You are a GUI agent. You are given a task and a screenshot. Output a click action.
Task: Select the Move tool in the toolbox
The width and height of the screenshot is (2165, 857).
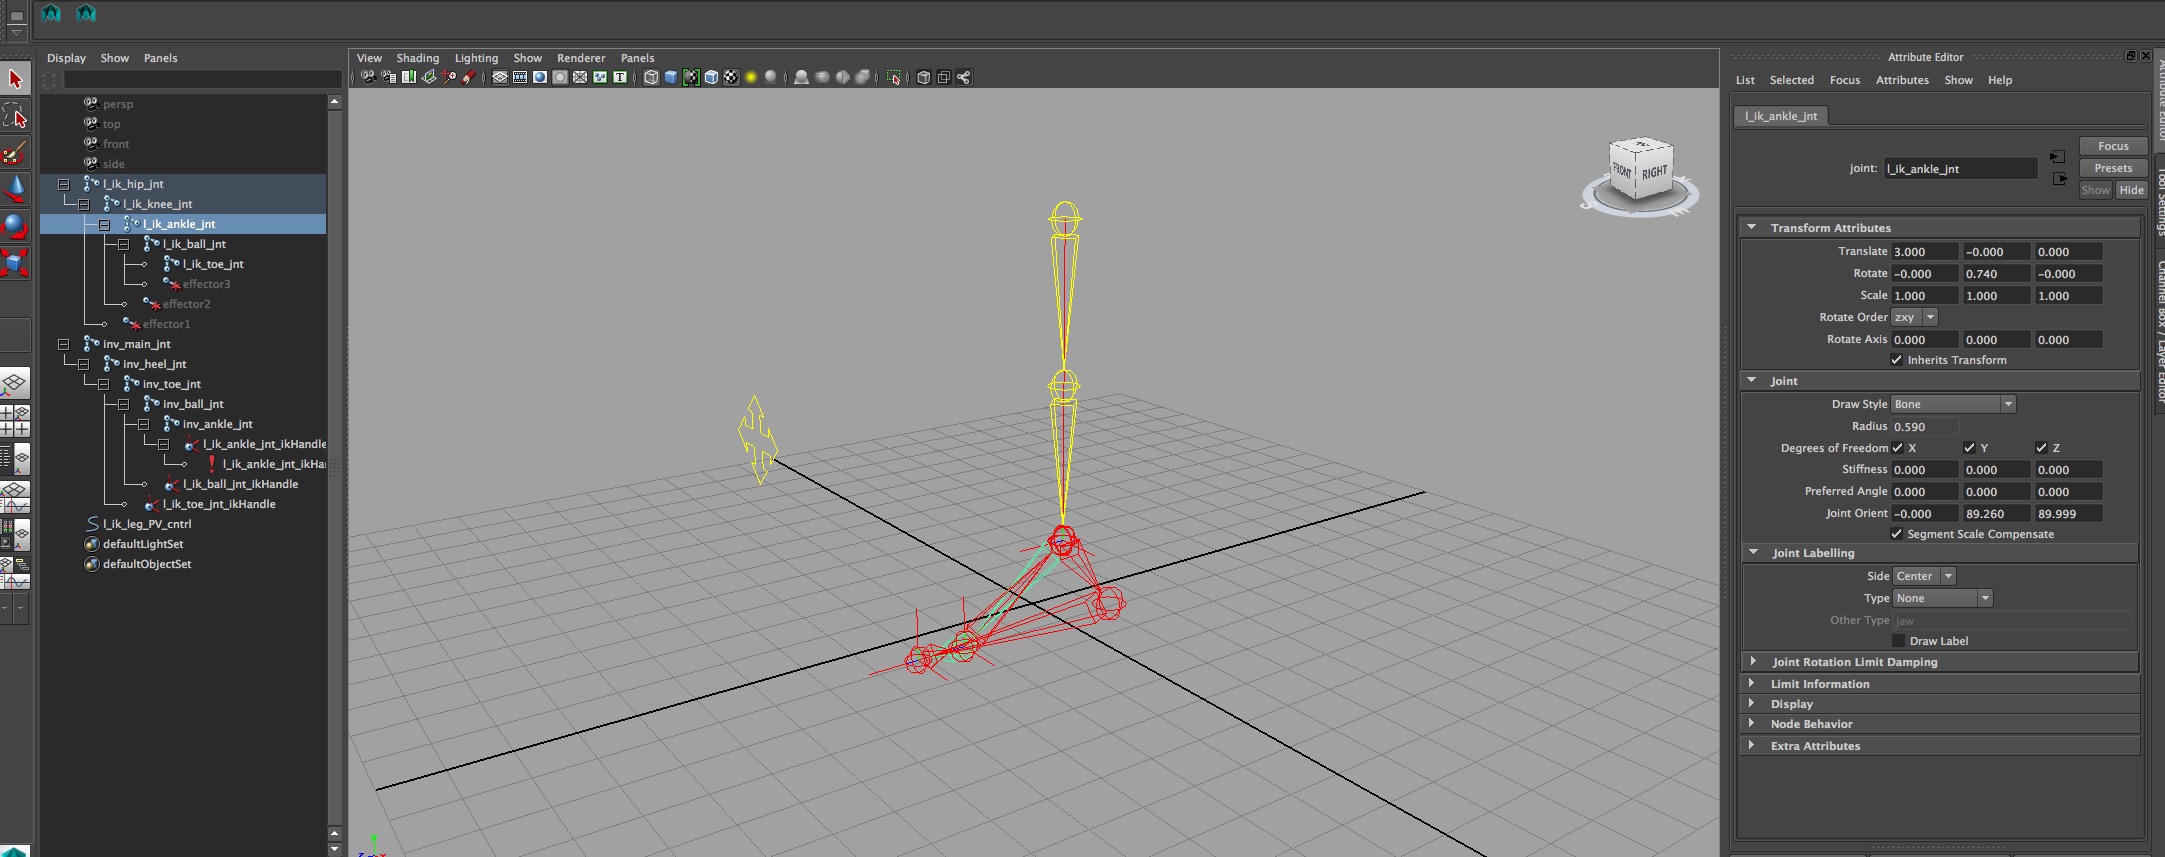coord(15,188)
